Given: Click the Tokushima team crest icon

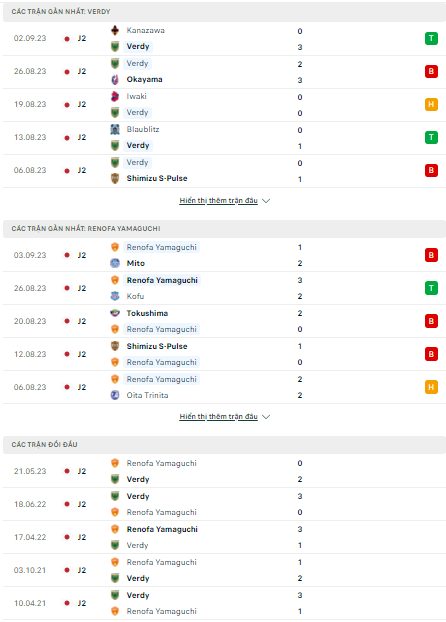Looking at the screenshot, I should coord(115,313).
